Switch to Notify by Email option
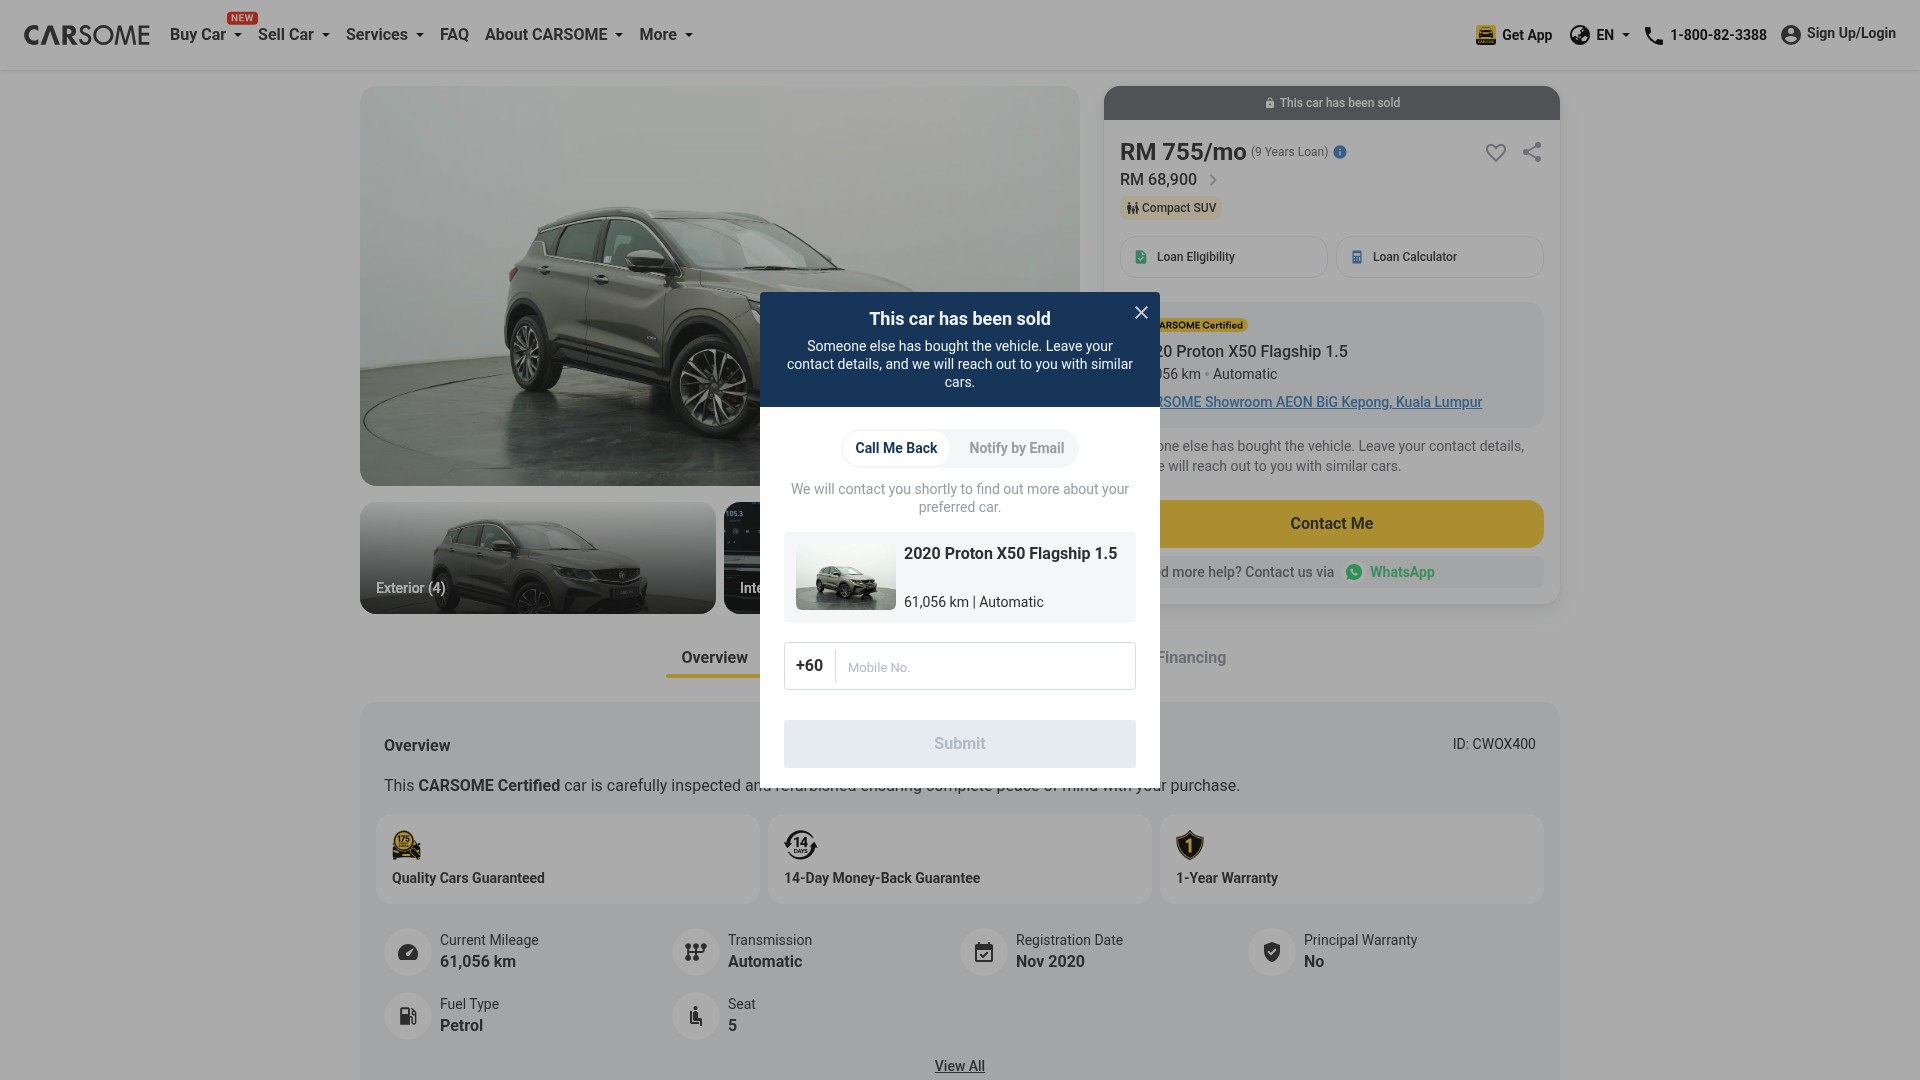This screenshot has width=1920, height=1080. 1016,448
